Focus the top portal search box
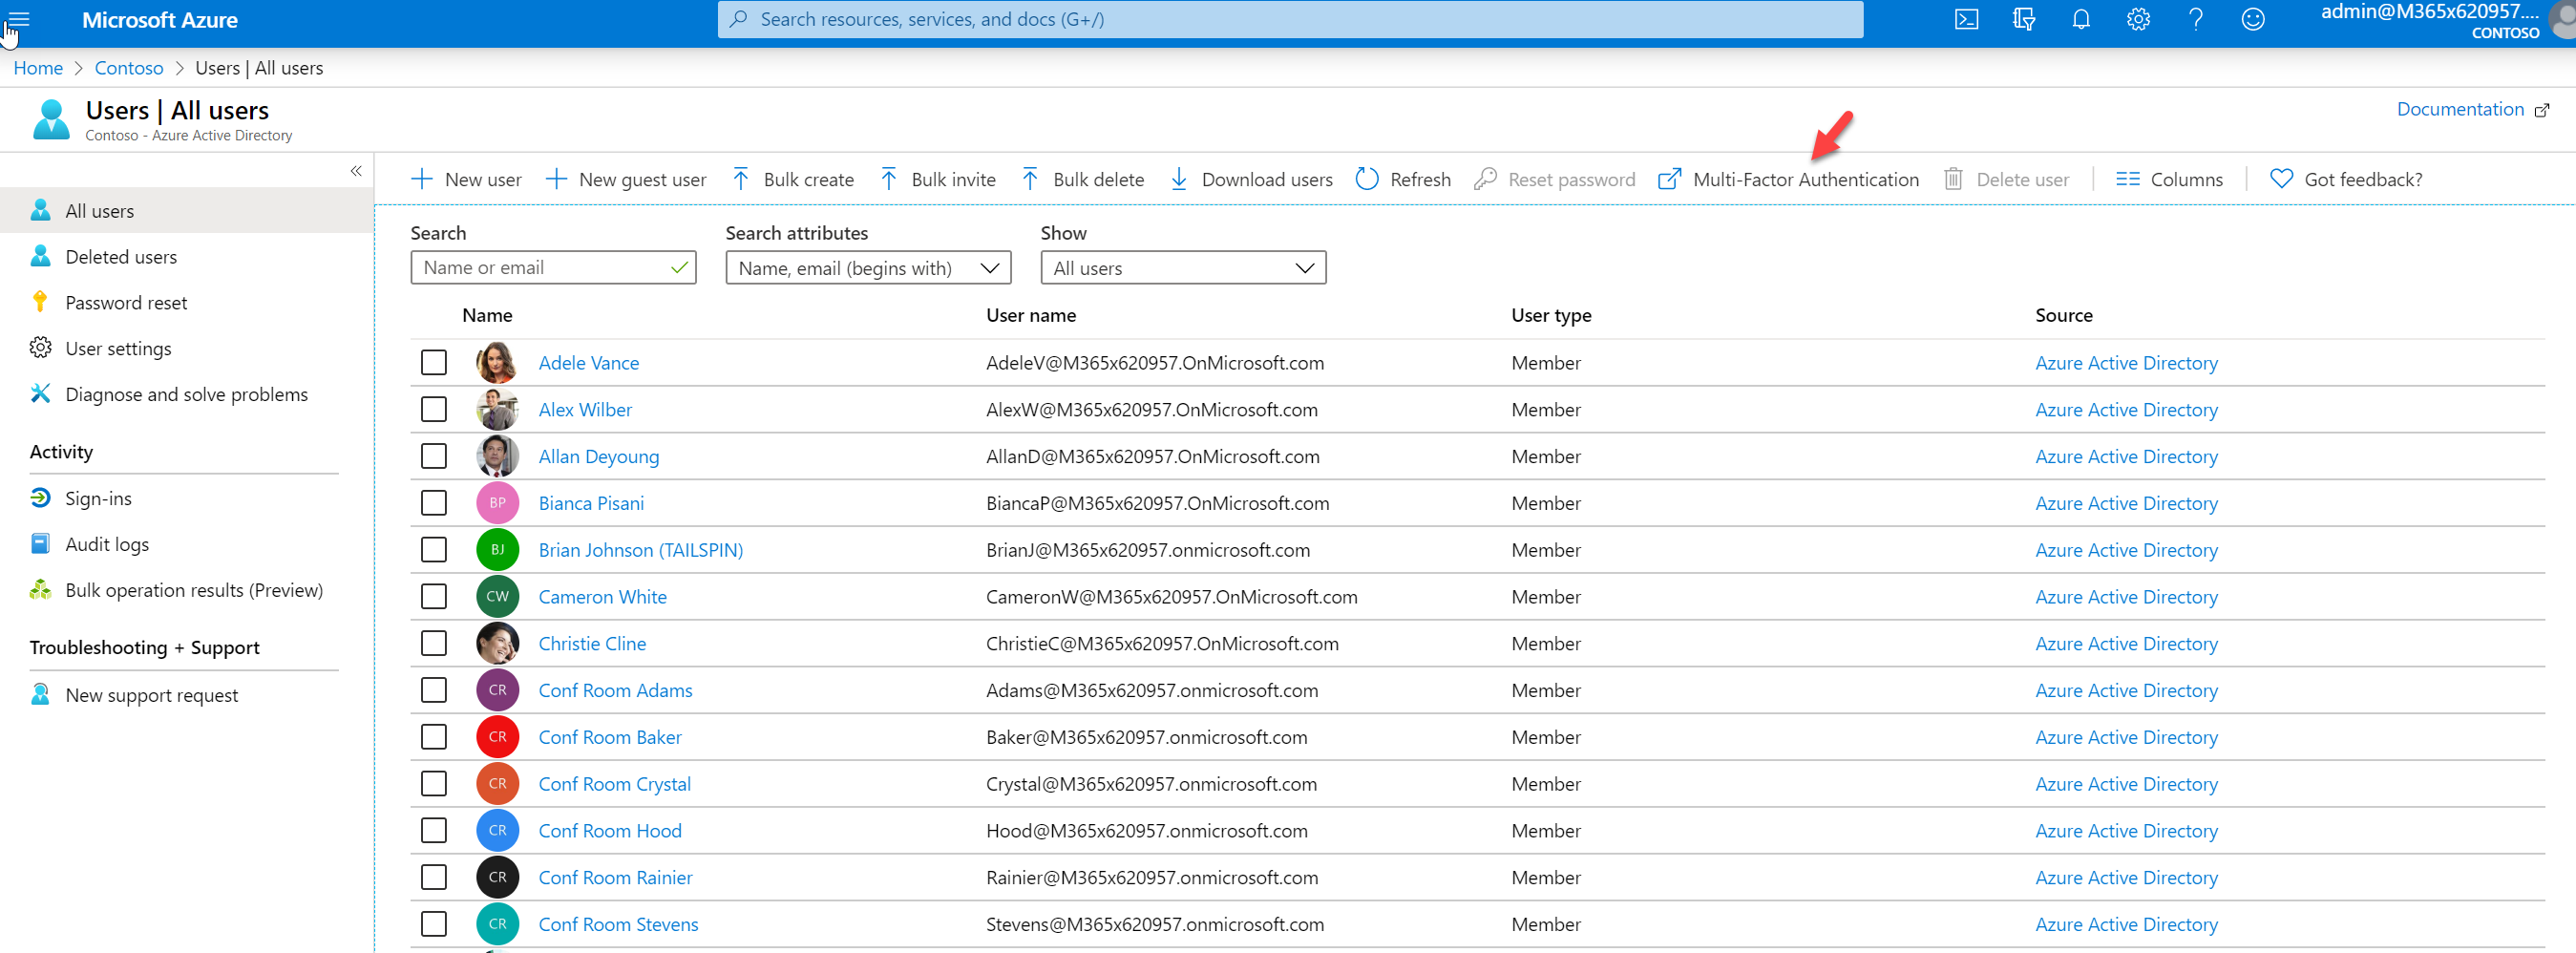 pos(1290,19)
